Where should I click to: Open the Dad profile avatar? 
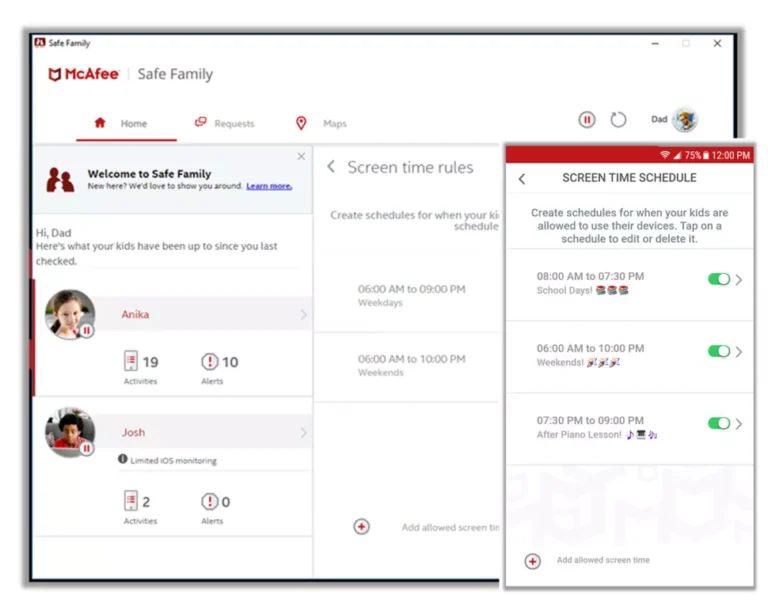click(x=684, y=120)
